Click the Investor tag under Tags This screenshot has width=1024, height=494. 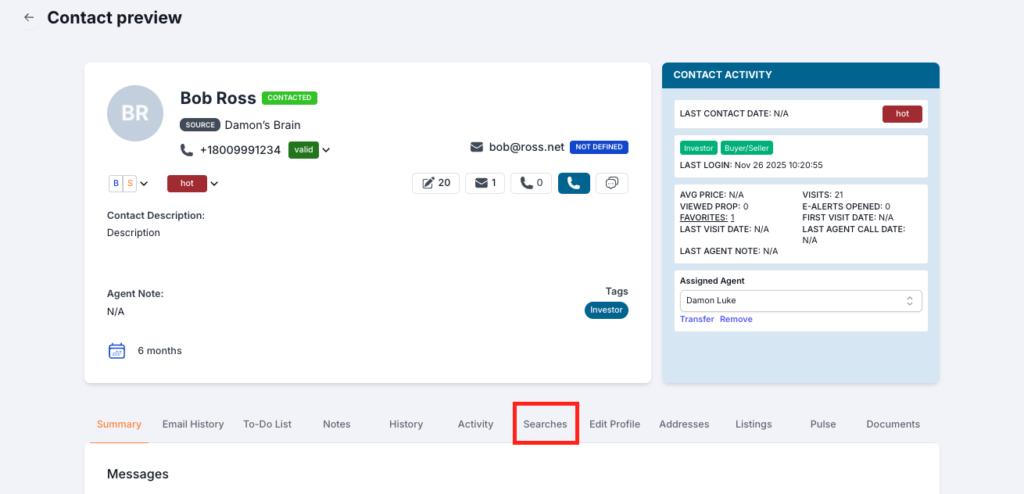click(606, 310)
